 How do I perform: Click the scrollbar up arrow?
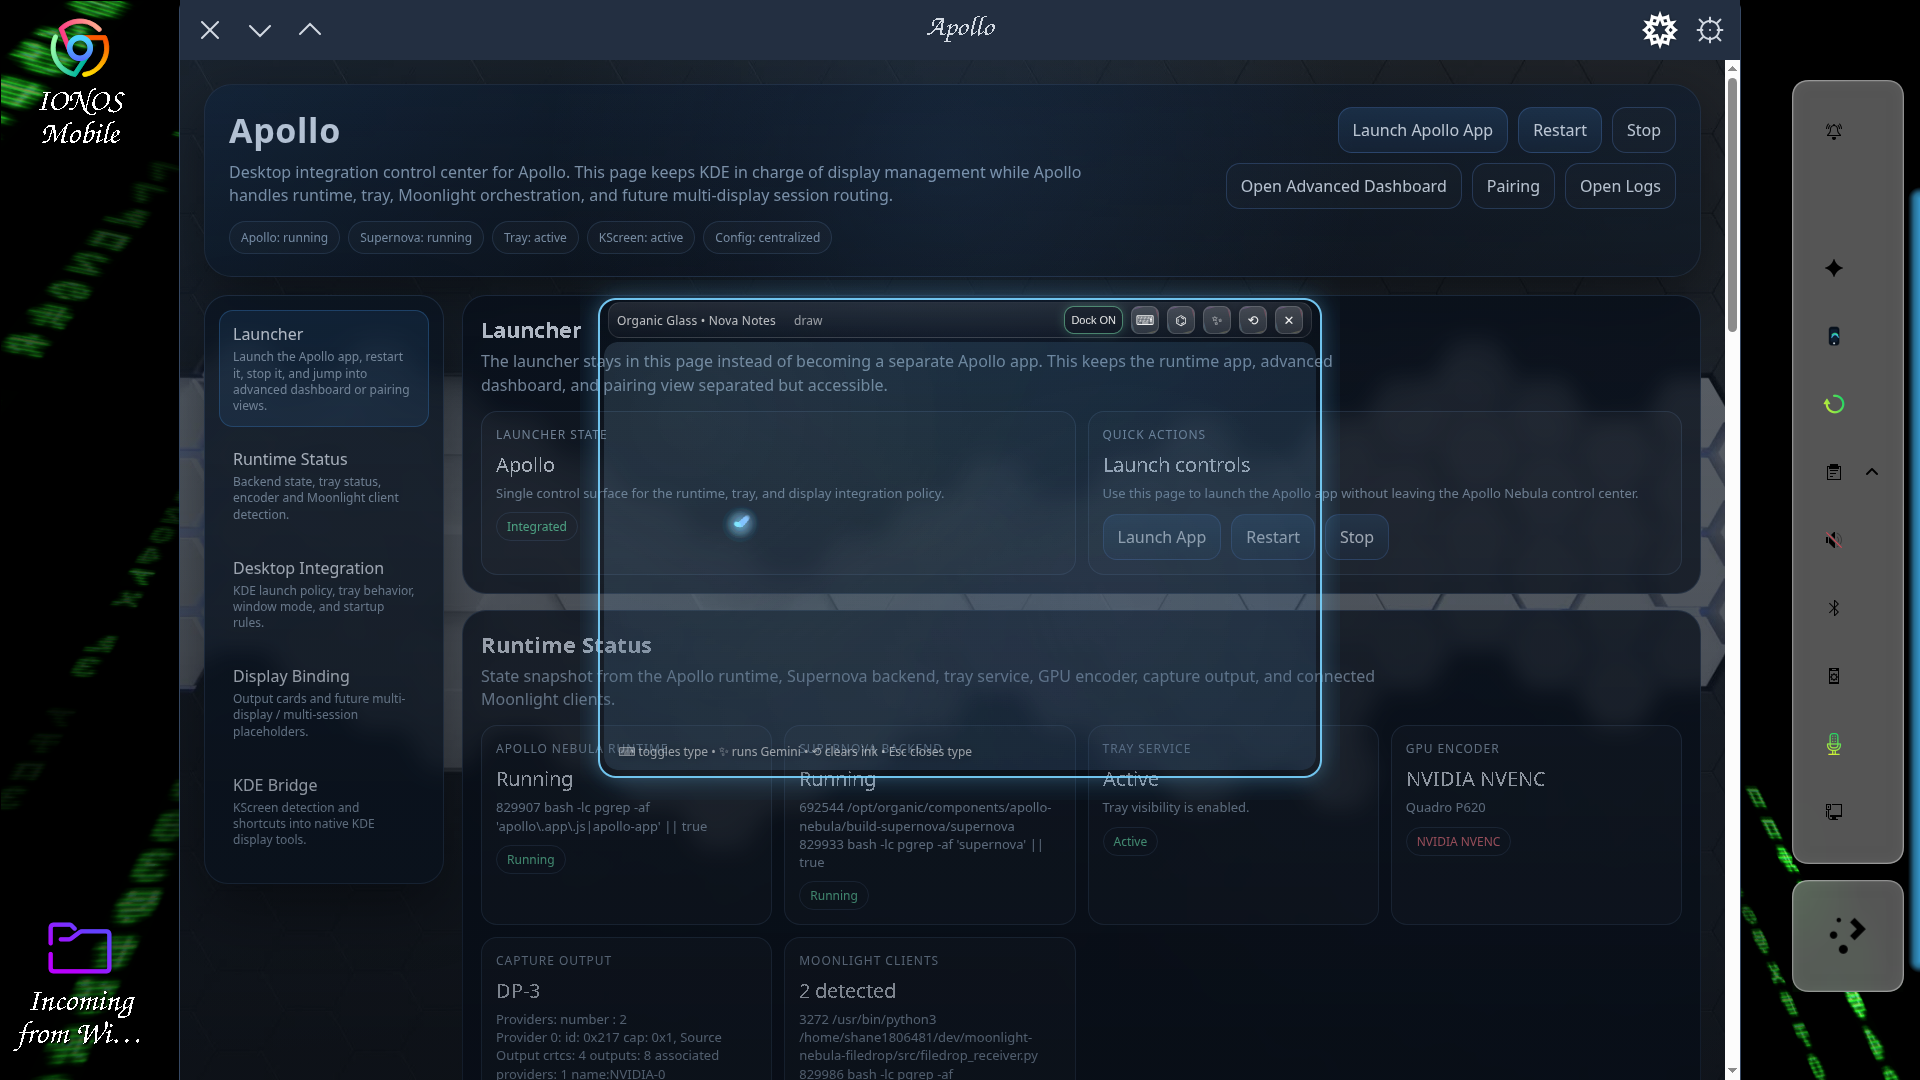tap(1732, 67)
